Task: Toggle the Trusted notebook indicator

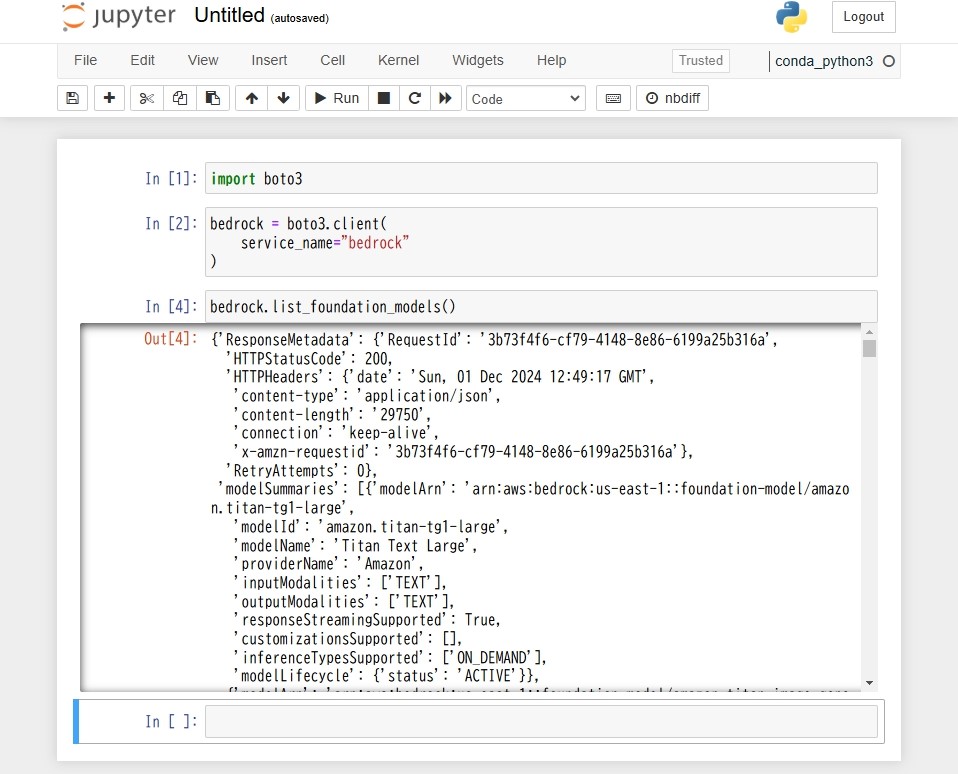Action: [x=700, y=60]
